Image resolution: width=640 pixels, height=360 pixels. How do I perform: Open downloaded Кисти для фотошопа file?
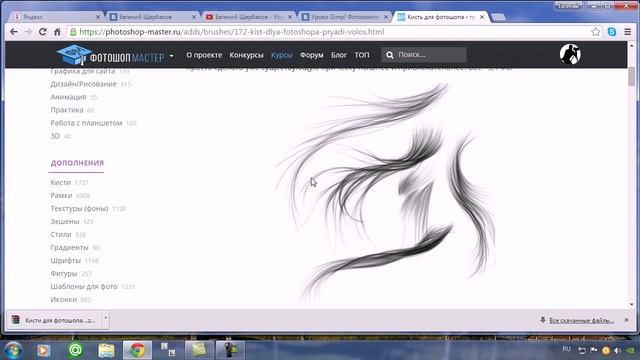pos(54,320)
